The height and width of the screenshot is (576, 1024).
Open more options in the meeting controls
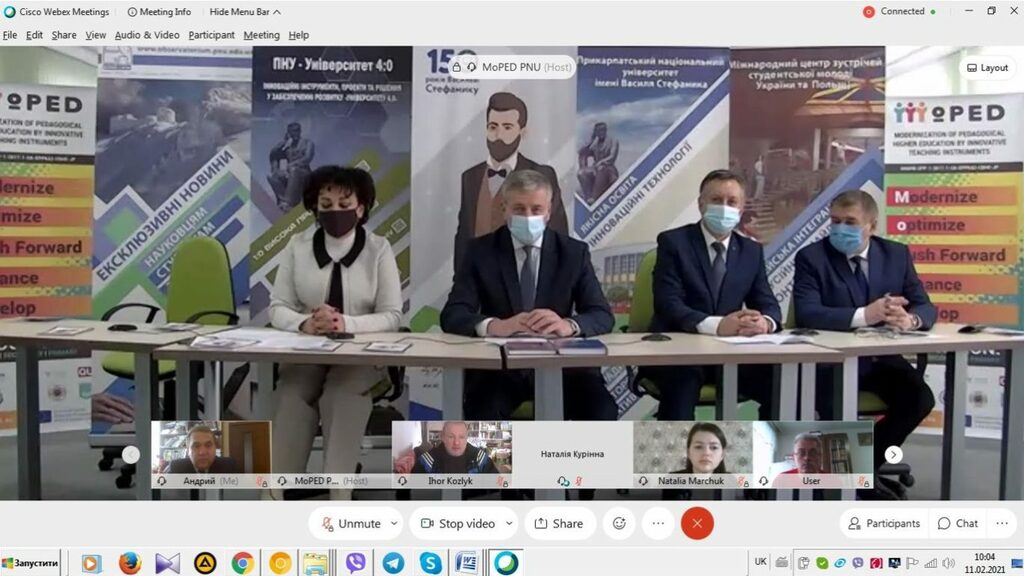pos(657,523)
